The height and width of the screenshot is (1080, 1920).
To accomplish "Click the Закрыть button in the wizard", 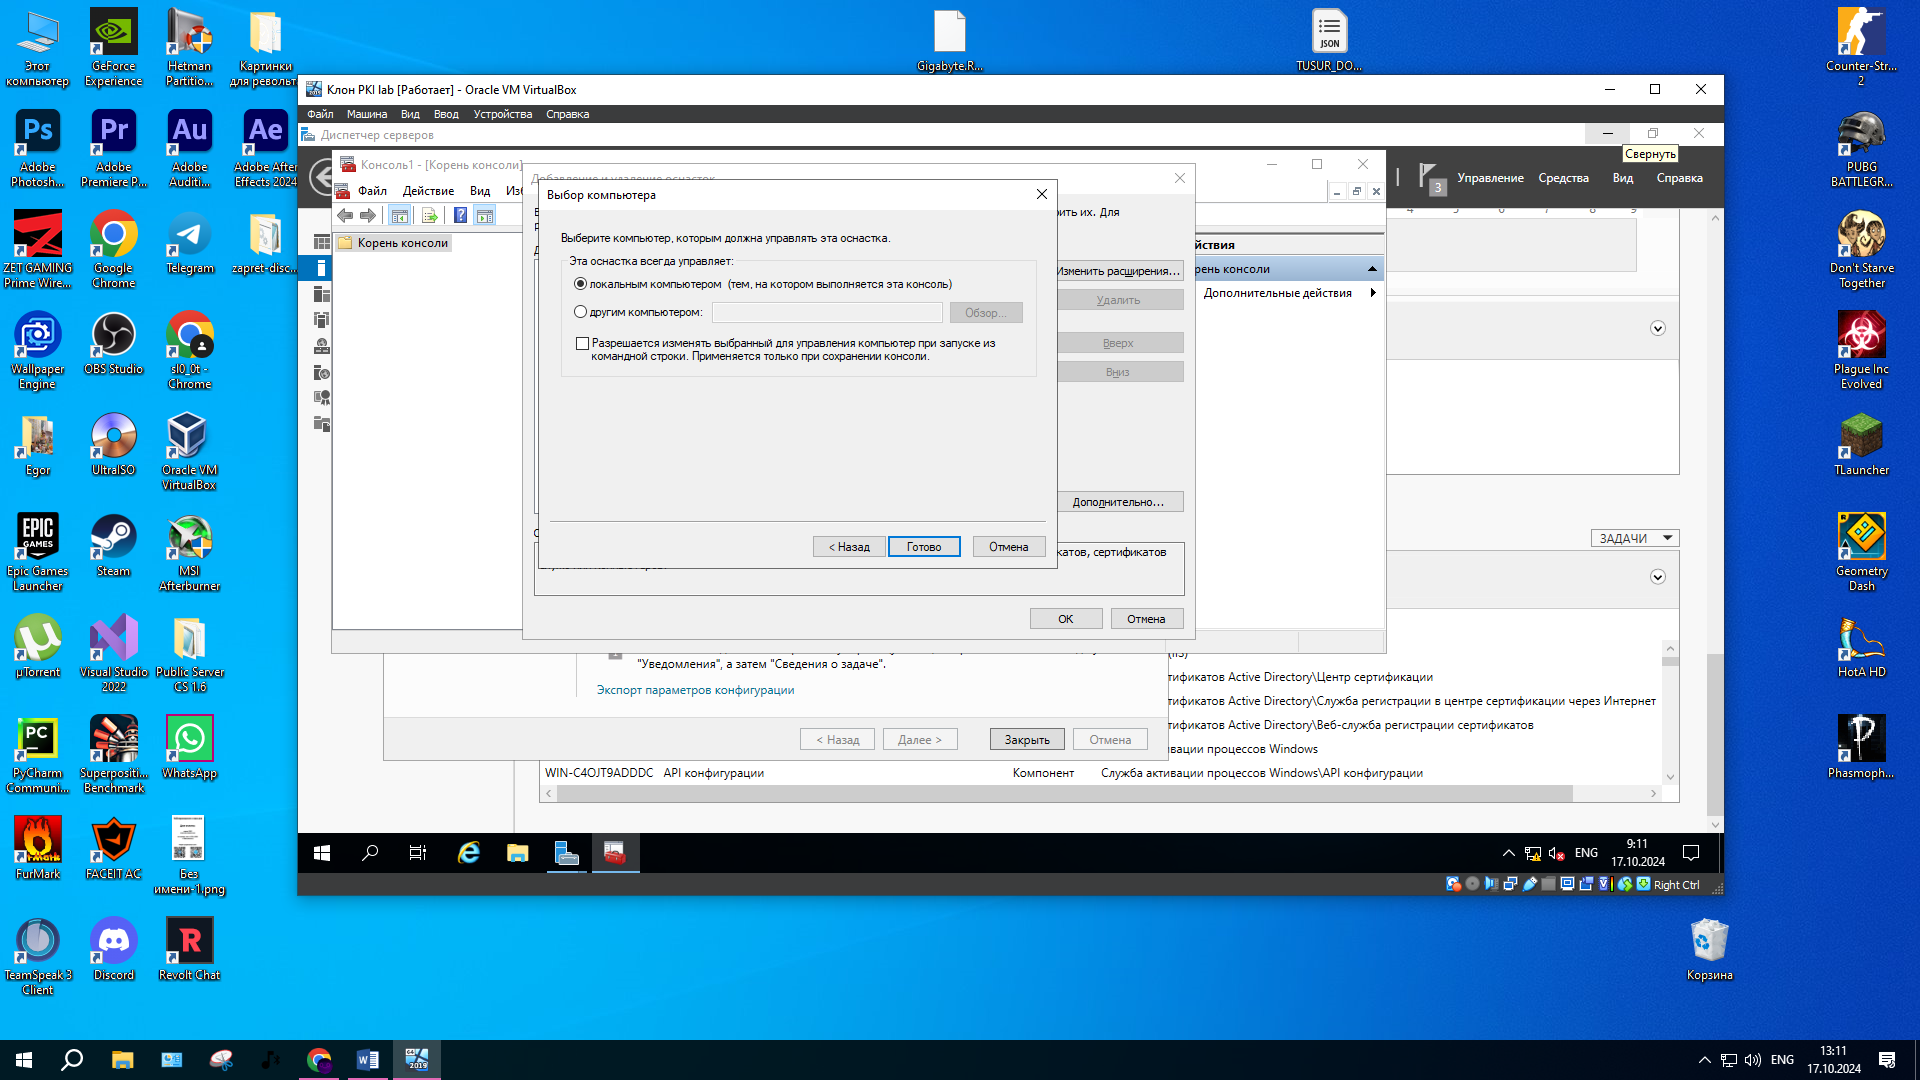I will (x=1027, y=740).
